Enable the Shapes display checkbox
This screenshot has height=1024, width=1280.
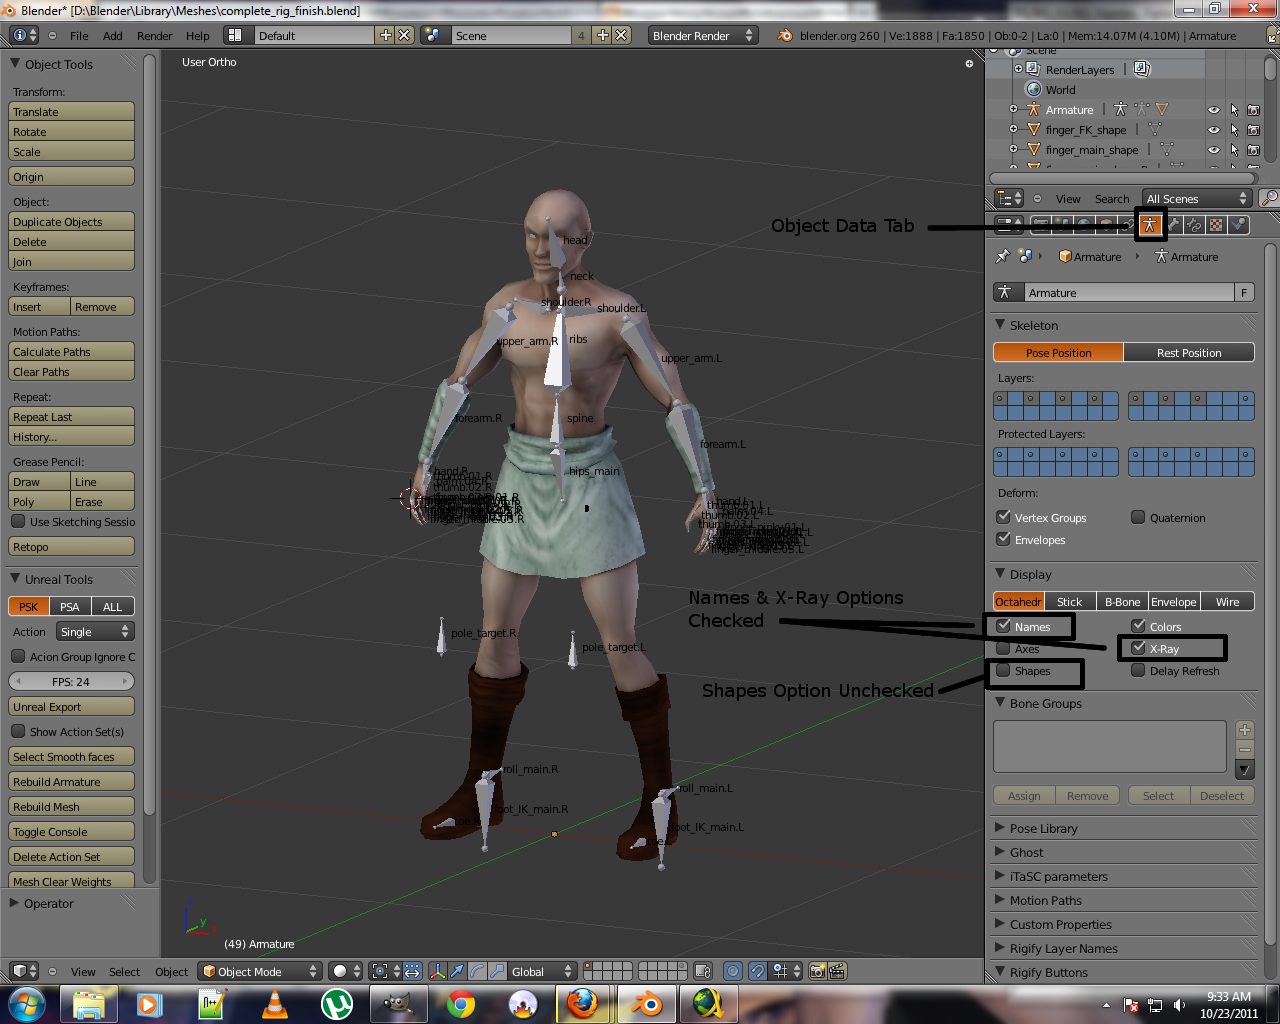[1004, 670]
